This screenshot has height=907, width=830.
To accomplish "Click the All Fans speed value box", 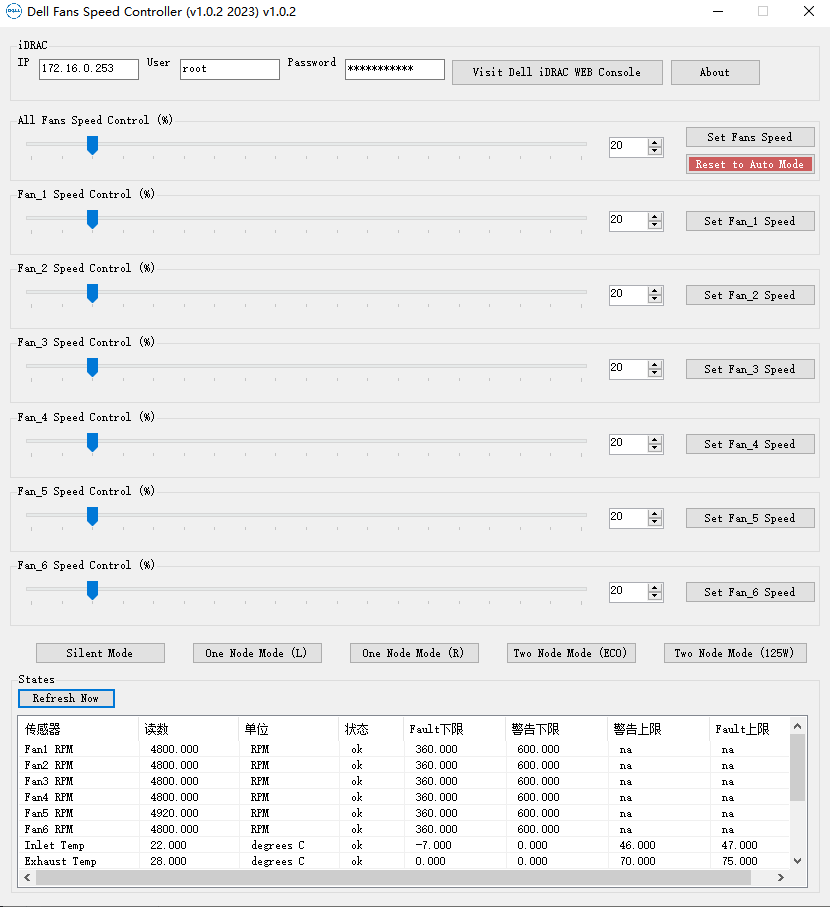I will 628,146.
